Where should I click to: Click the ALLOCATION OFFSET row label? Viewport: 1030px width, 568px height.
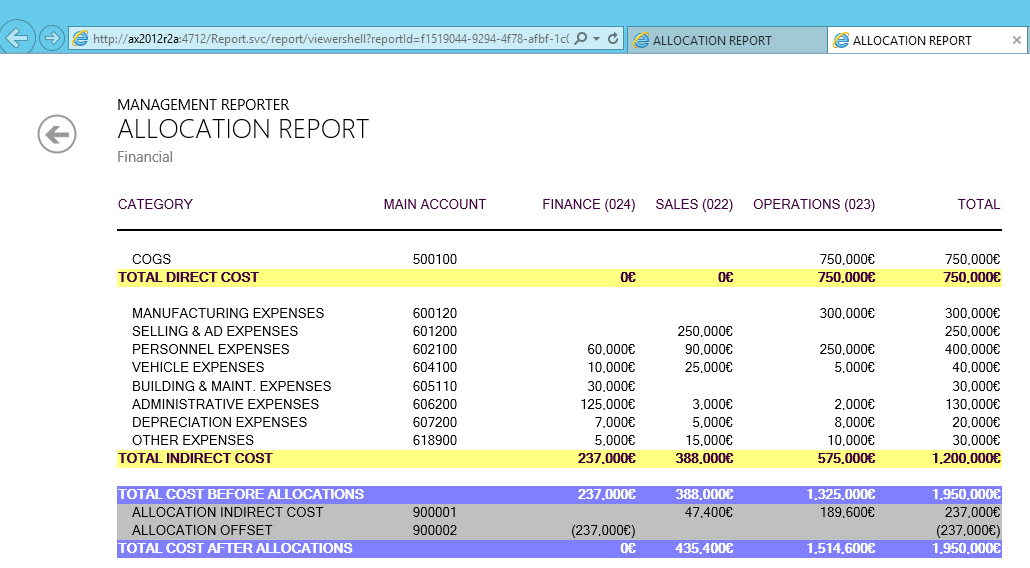click(x=201, y=530)
